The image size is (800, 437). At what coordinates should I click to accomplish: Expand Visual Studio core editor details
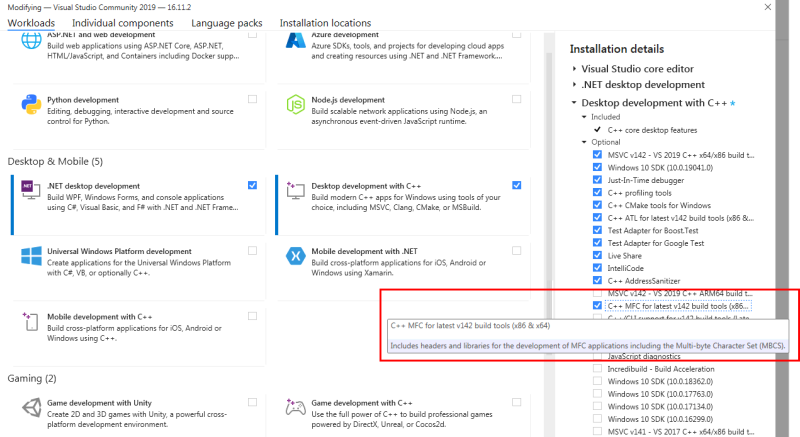[575, 68]
